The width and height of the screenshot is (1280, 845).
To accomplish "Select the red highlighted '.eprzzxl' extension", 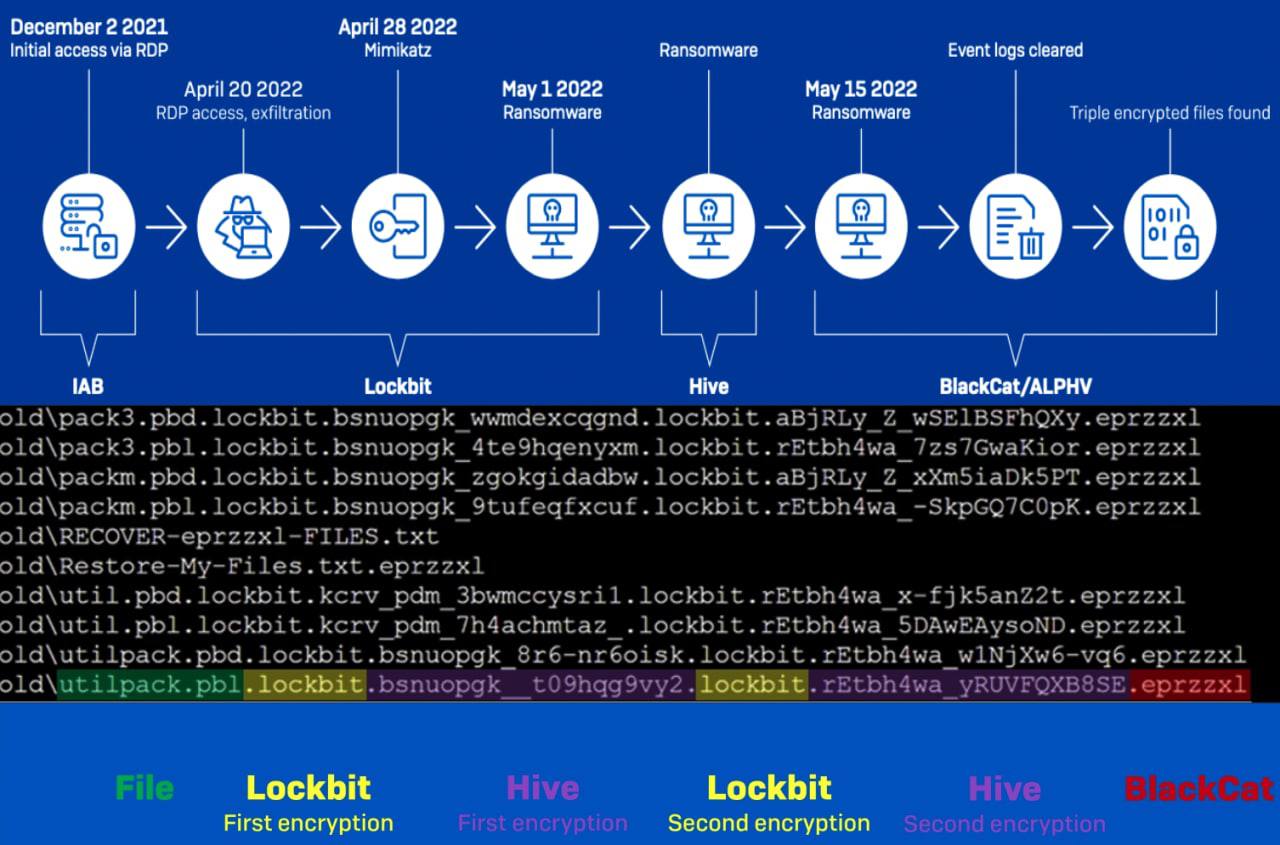I will point(1189,686).
